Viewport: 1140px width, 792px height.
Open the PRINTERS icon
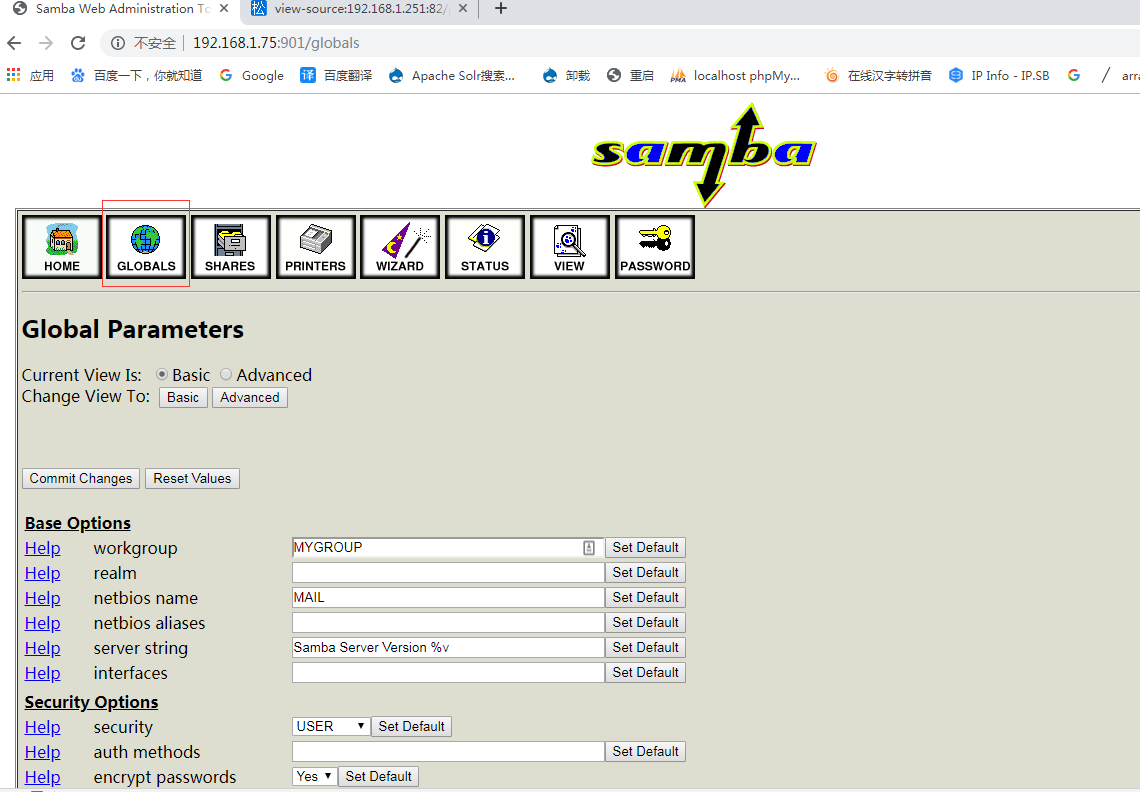(316, 247)
